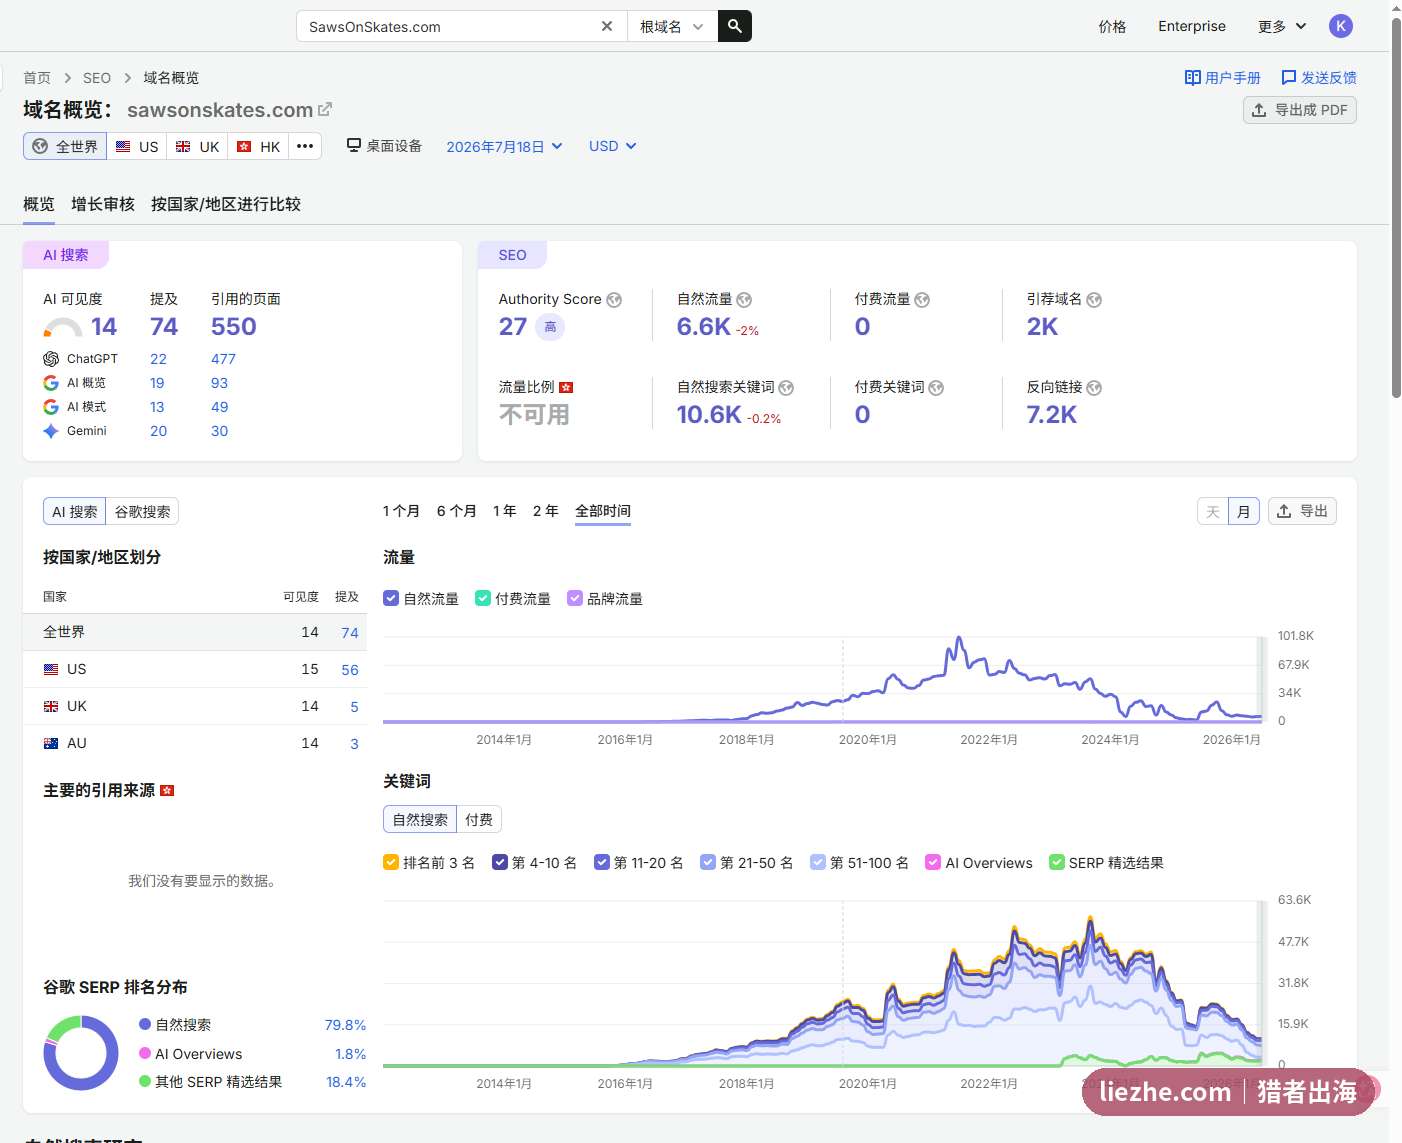Open the USD currency dropdown

[x=612, y=146]
